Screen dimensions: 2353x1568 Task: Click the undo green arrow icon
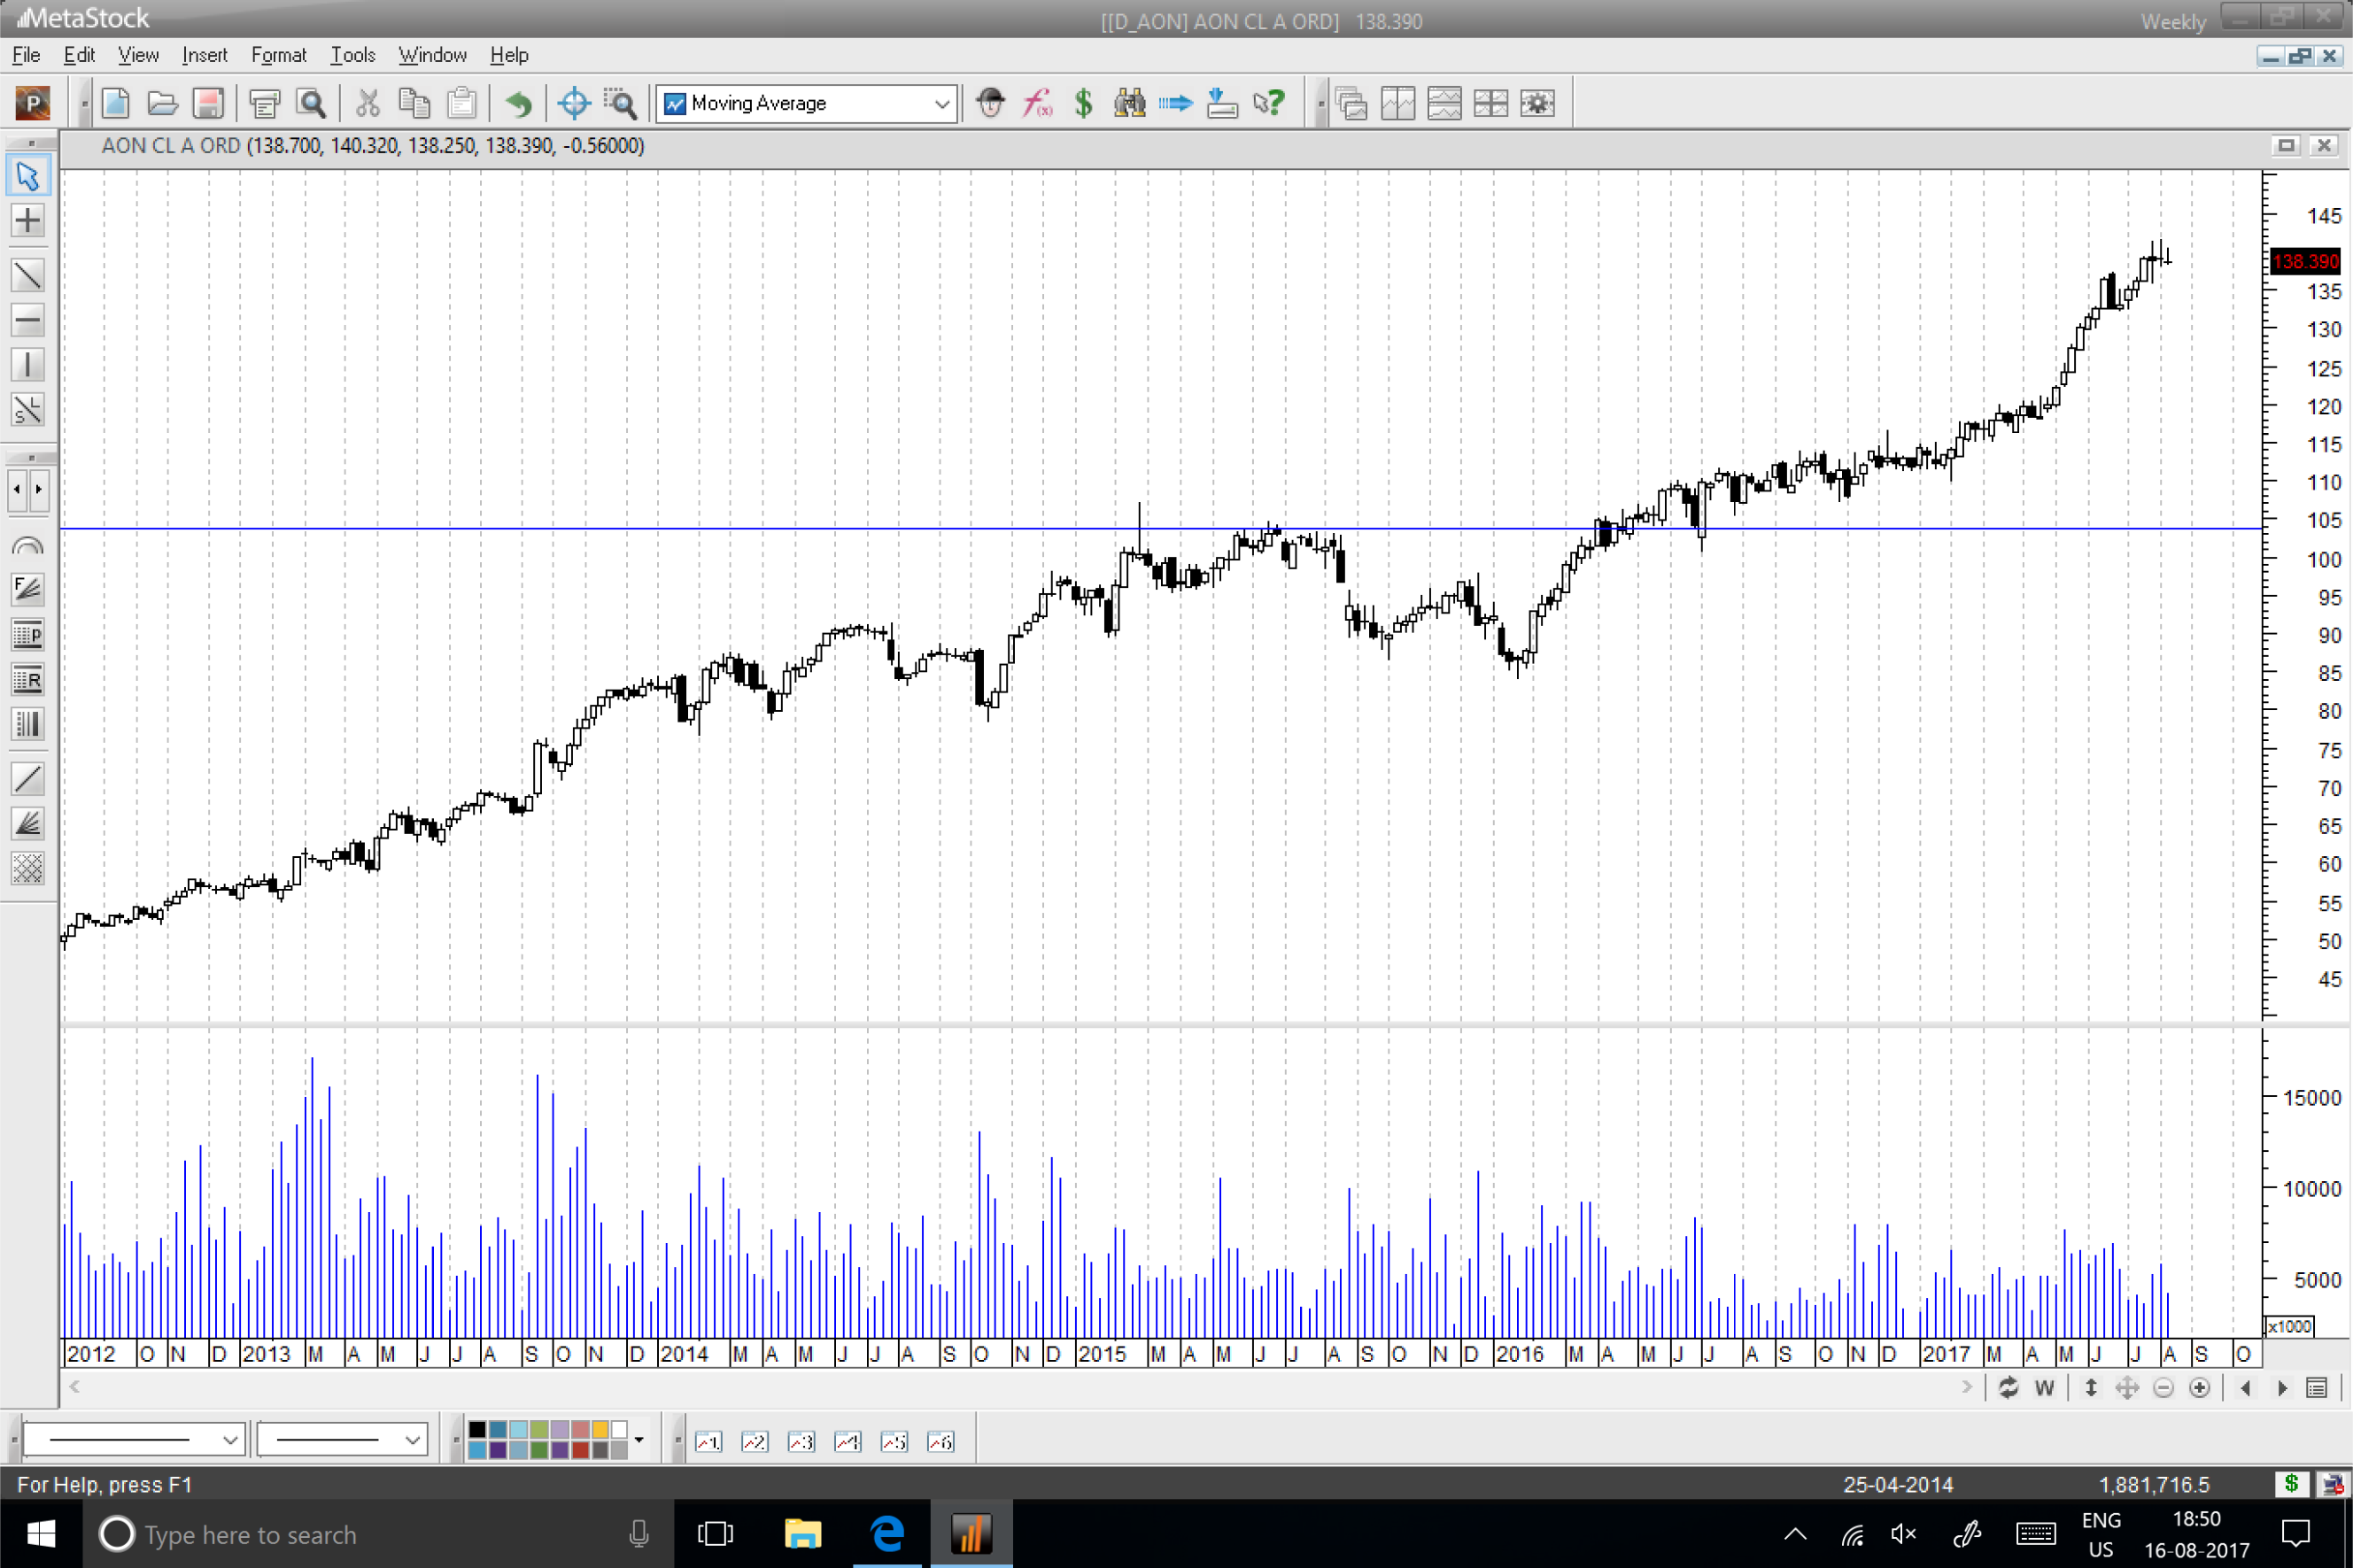[x=518, y=103]
